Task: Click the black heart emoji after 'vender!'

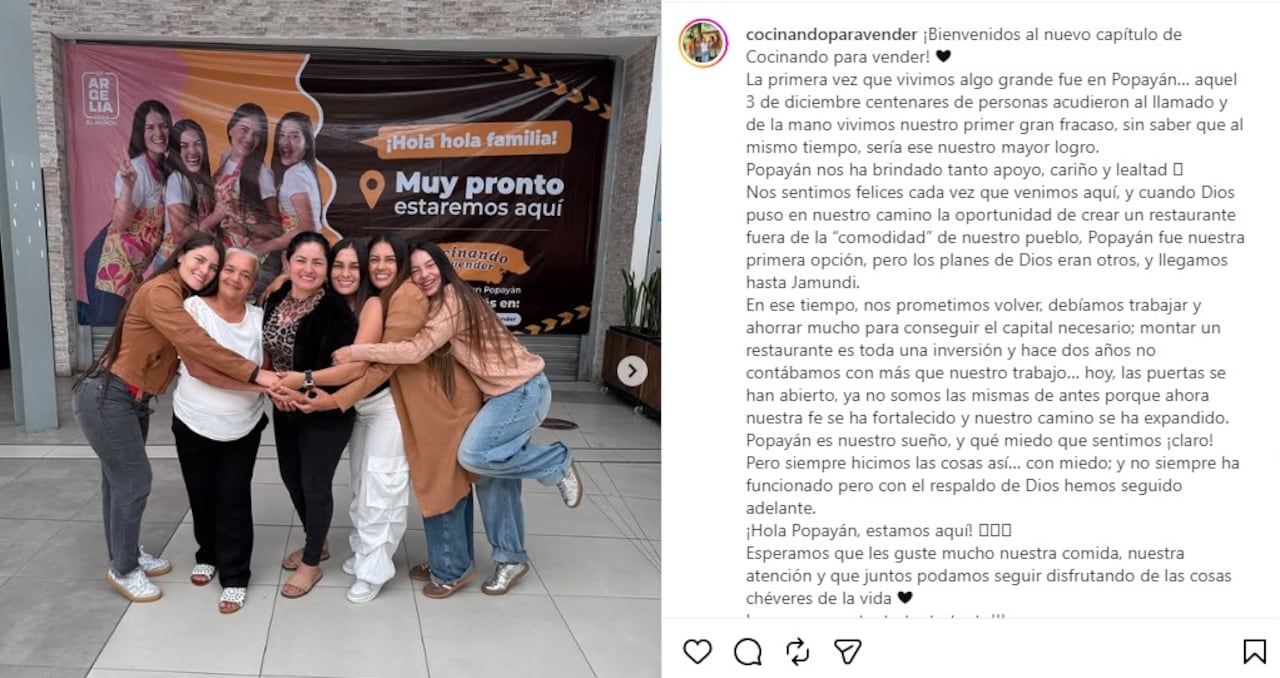Action: (943, 57)
